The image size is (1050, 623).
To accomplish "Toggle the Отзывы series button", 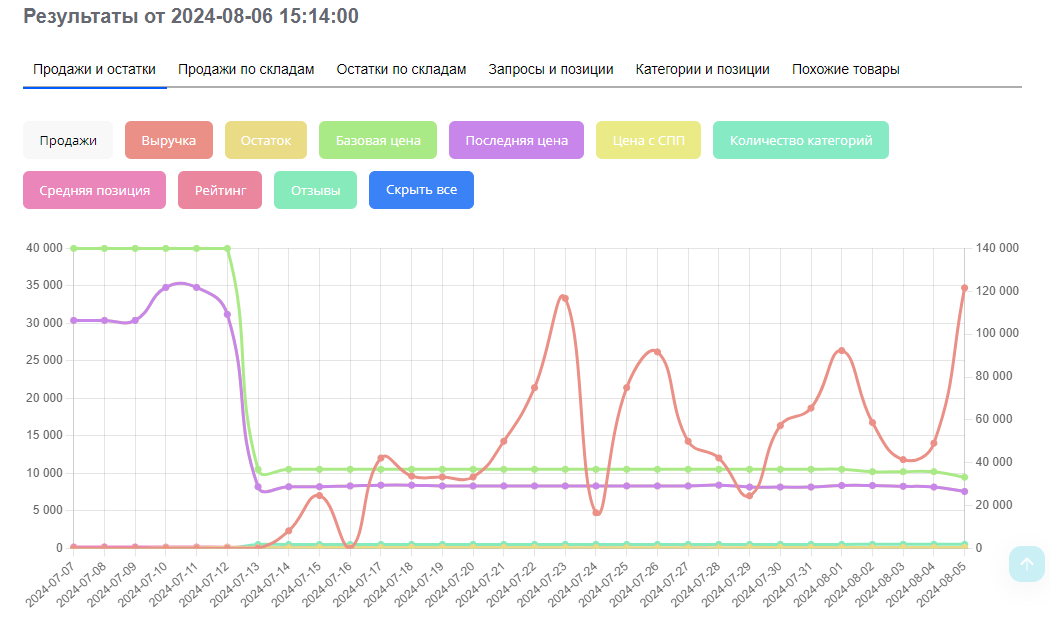I will coord(315,190).
